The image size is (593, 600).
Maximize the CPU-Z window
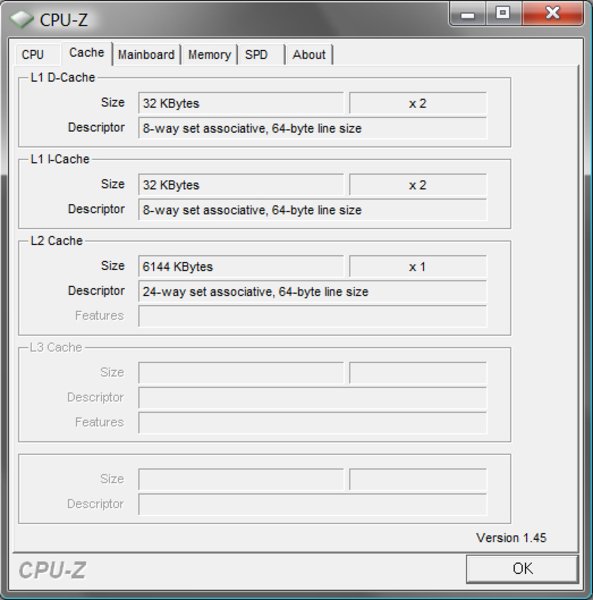[503, 13]
